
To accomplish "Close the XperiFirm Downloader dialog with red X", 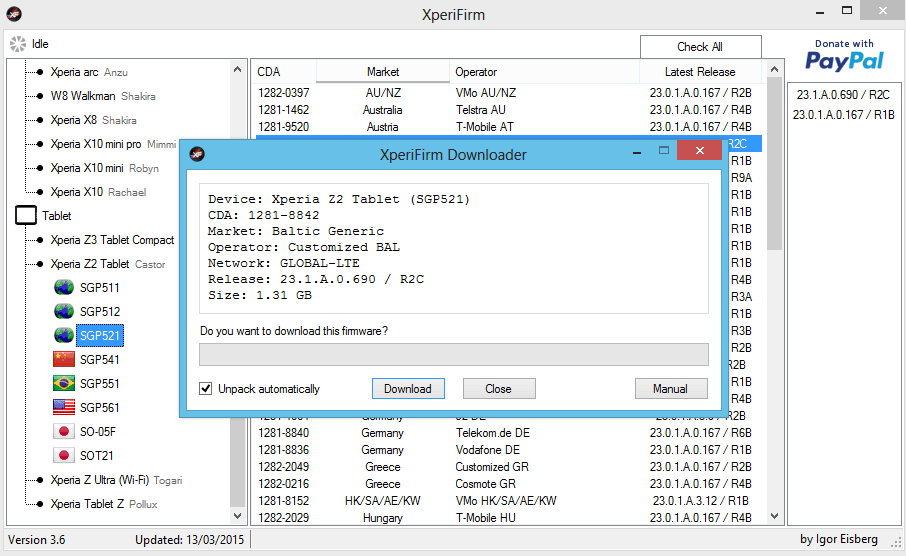I will click(x=700, y=151).
